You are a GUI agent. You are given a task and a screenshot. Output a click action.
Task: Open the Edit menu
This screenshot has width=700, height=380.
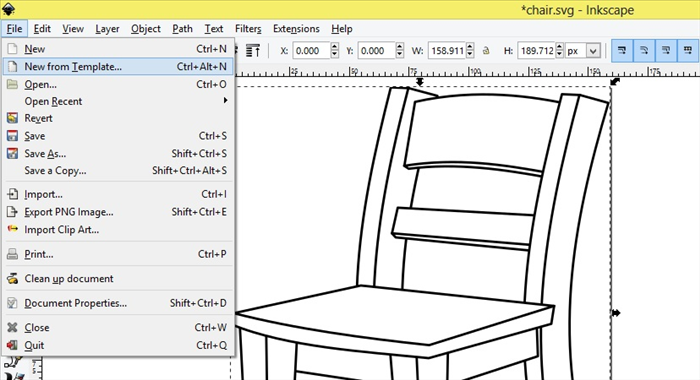(42, 29)
